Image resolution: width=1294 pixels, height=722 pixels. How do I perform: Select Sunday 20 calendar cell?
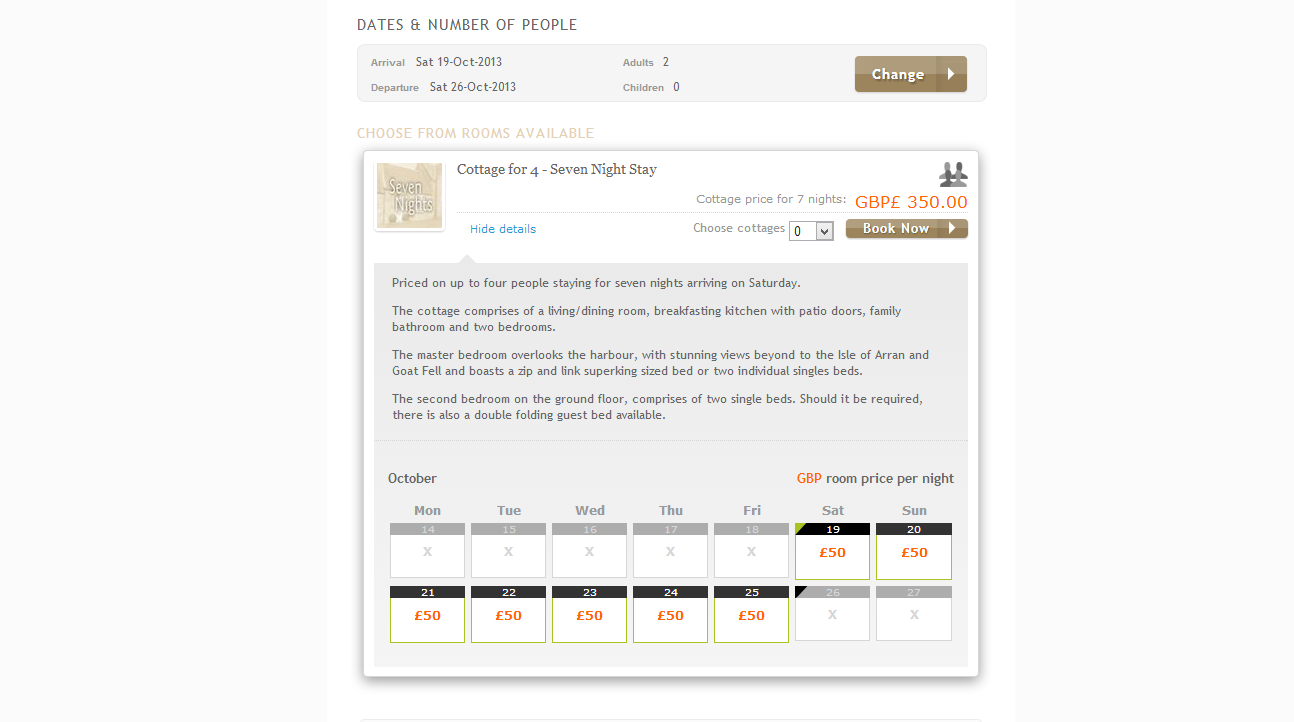(x=914, y=551)
